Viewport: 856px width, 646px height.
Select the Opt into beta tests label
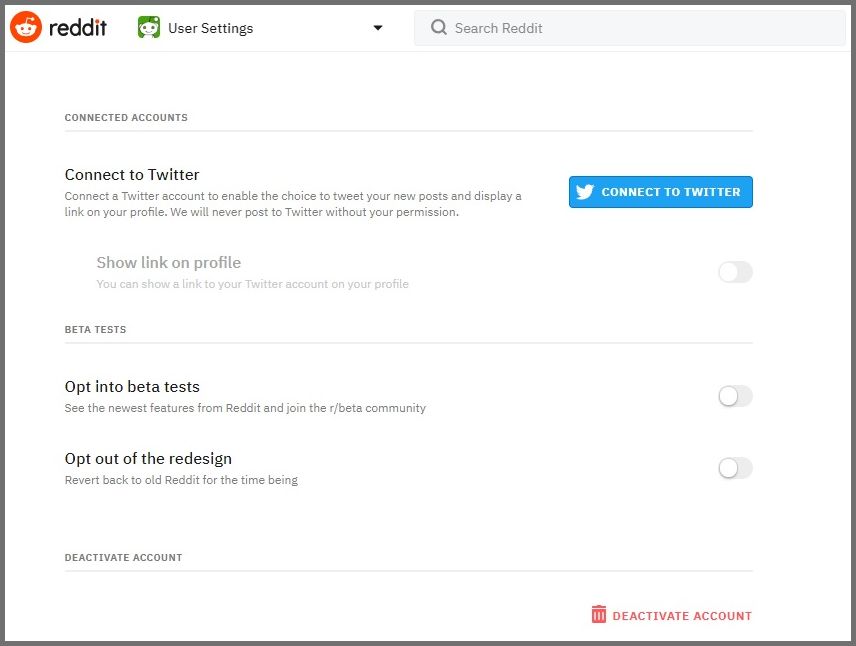[132, 387]
